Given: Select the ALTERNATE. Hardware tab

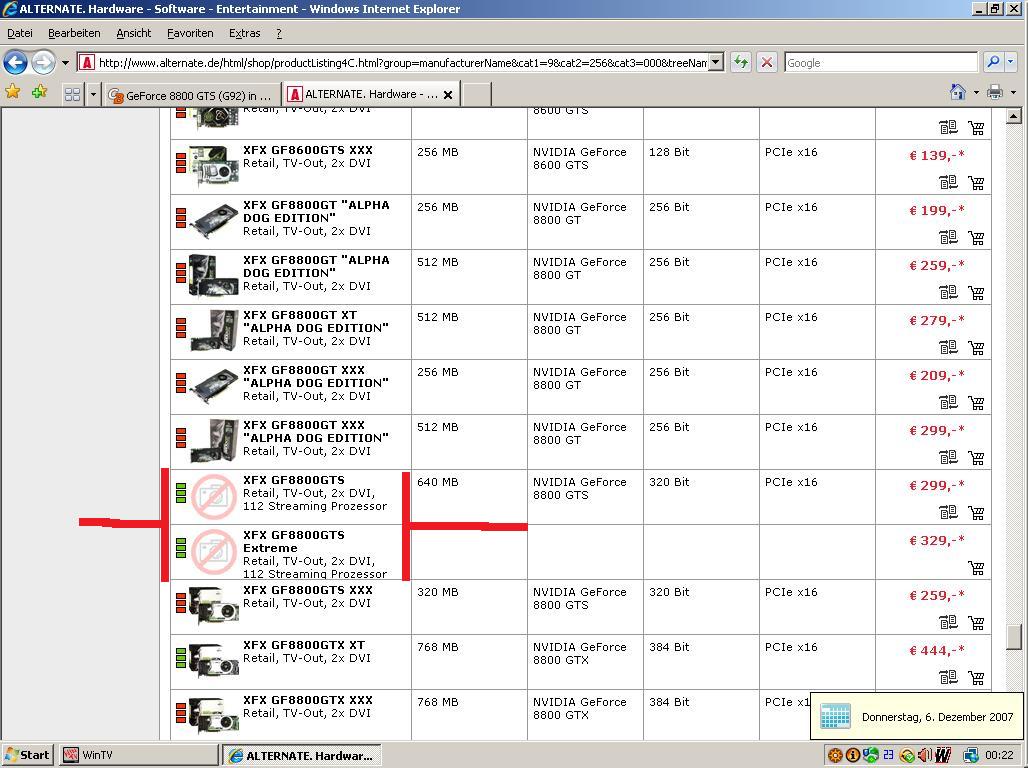Looking at the screenshot, I should coord(363,94).
